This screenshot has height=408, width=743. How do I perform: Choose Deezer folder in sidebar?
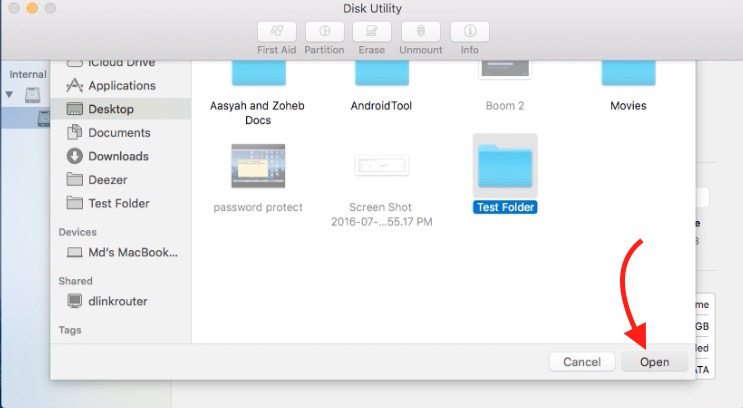(108, 180)
